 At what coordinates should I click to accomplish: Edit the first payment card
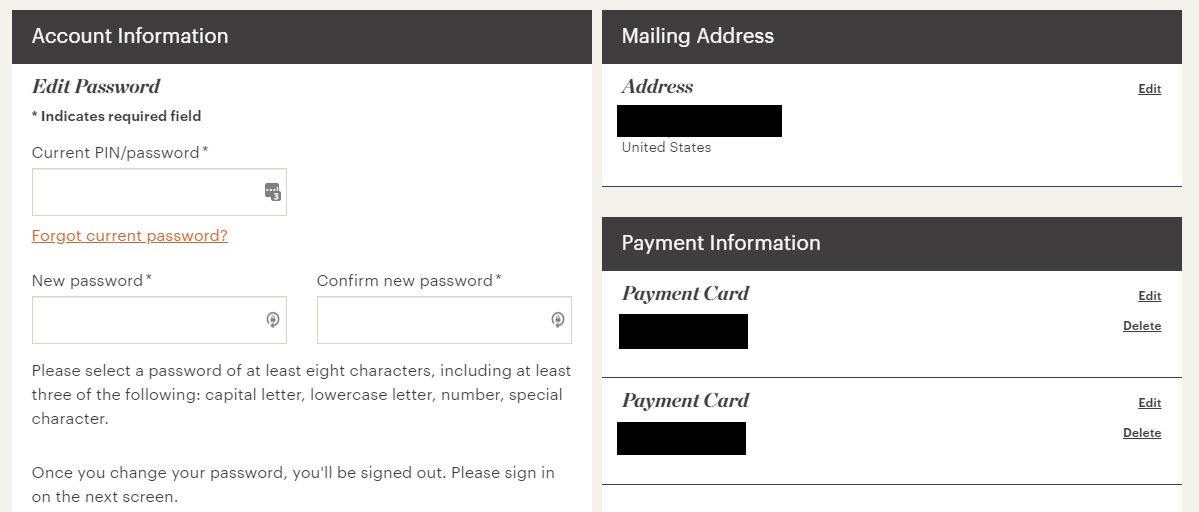coord(1149,296)
